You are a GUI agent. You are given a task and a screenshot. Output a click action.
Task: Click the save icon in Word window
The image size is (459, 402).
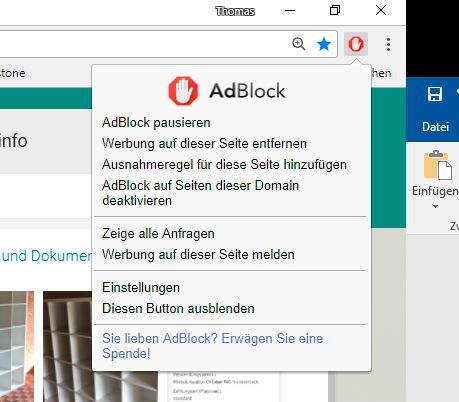[x=435, y=94]
